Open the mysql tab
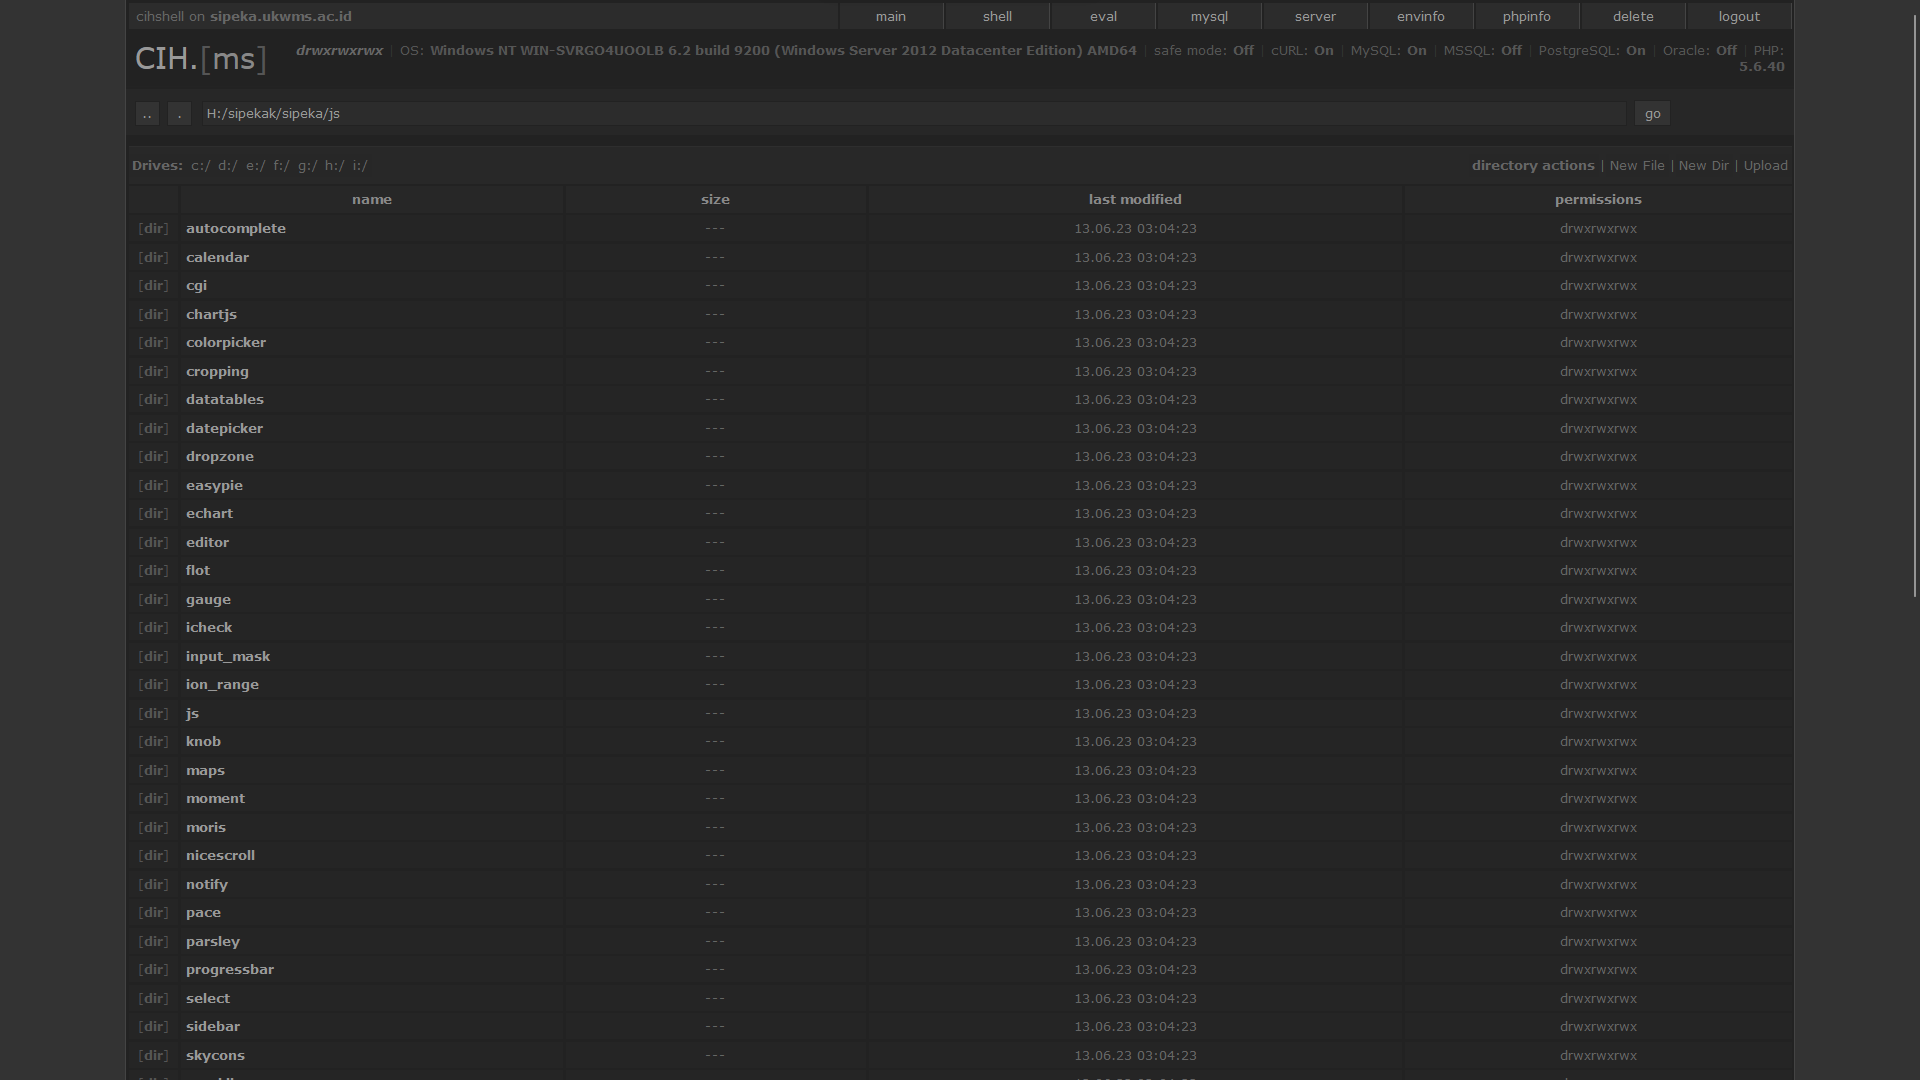This screenshot has width=1920, height=1080. (1209, 16)
